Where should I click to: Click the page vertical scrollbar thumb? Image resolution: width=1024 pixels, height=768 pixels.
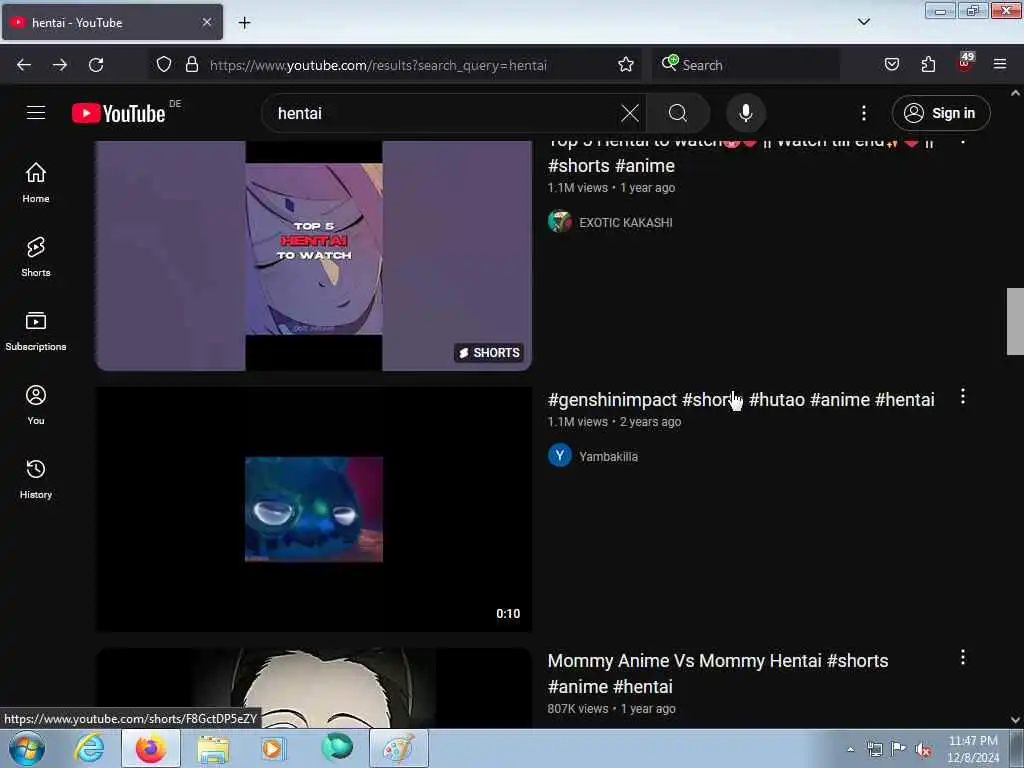coord(1015,321)
